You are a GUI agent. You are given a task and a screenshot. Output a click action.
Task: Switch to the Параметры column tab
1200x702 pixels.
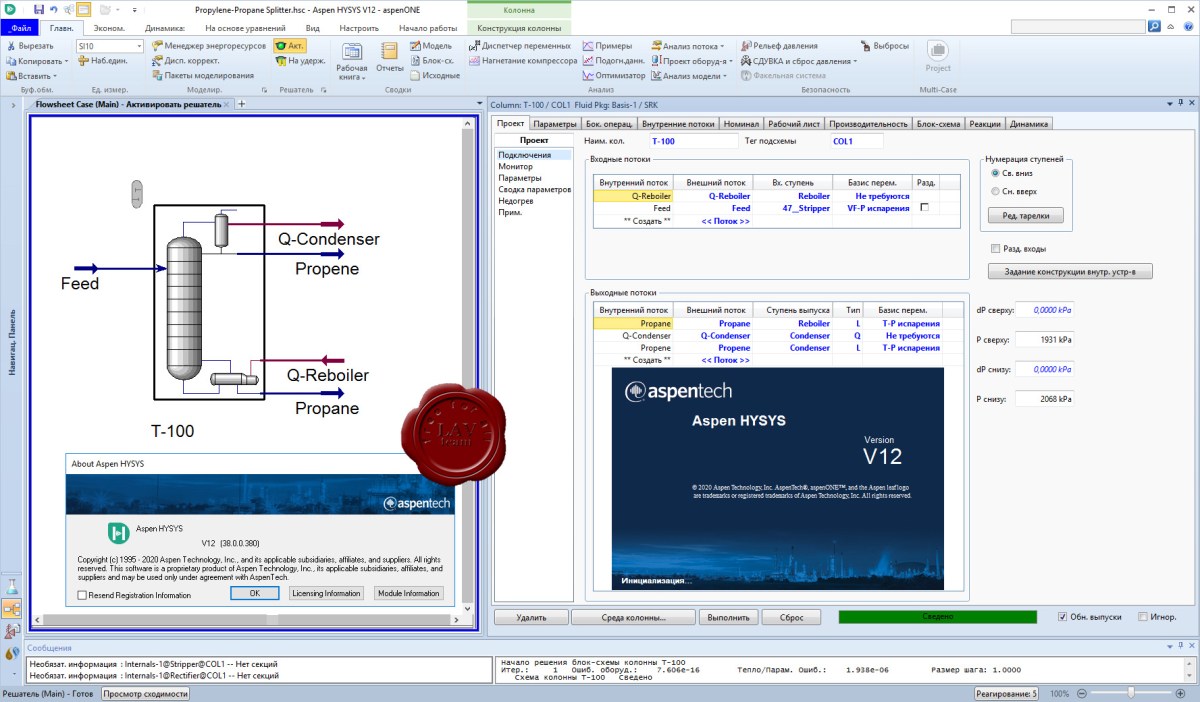click(x=555, y=124)
